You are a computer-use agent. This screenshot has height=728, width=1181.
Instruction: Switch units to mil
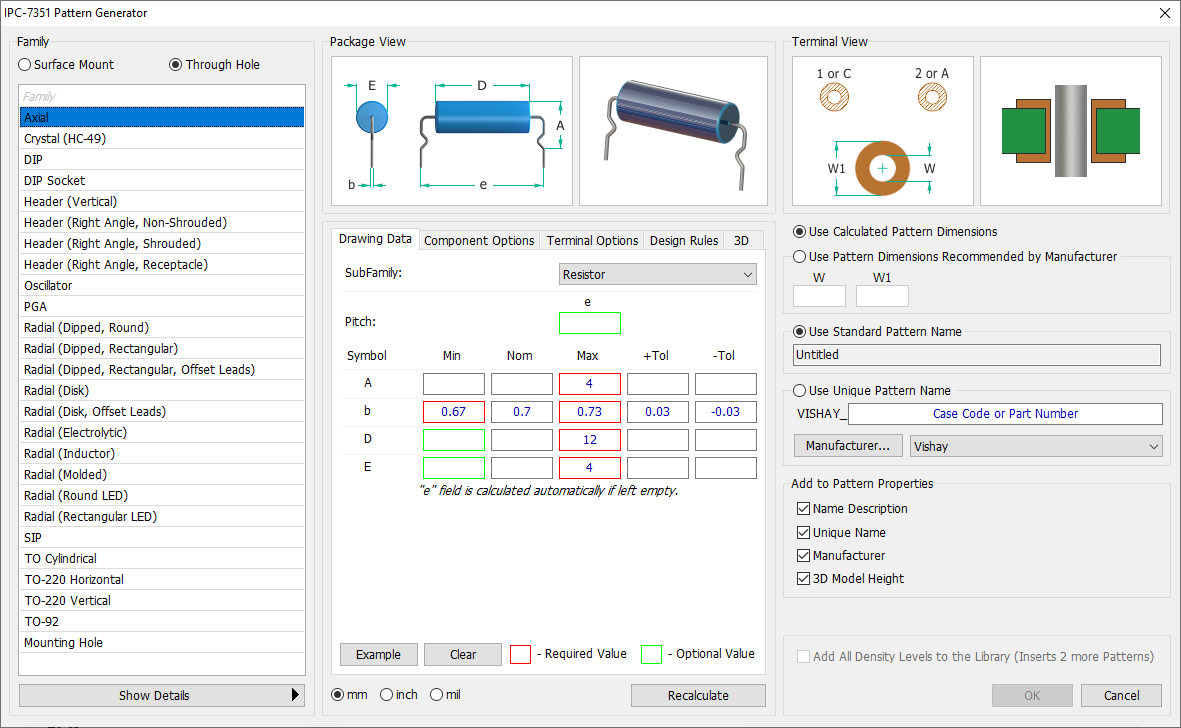click(x=436, y=694)
